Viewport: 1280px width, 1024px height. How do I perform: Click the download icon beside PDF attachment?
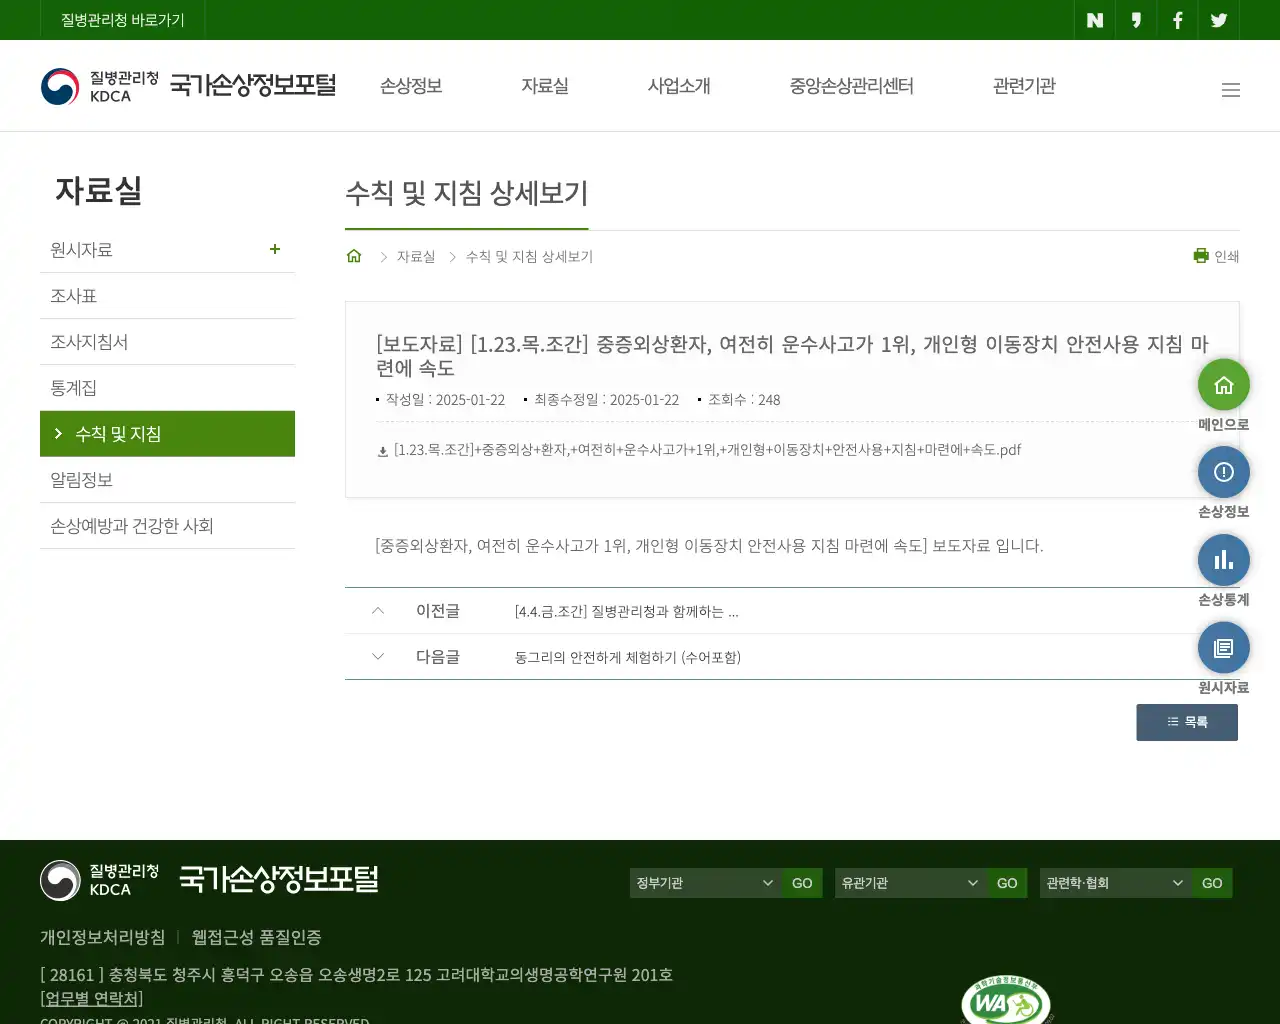click(382, 451)
